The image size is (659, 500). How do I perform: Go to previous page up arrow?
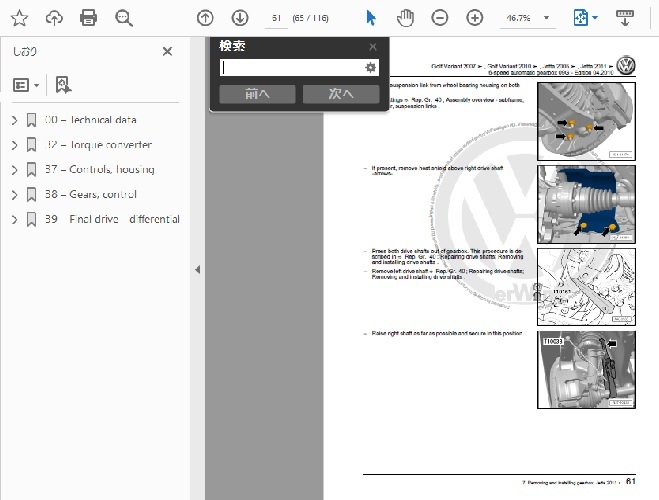tap(205, 18)
